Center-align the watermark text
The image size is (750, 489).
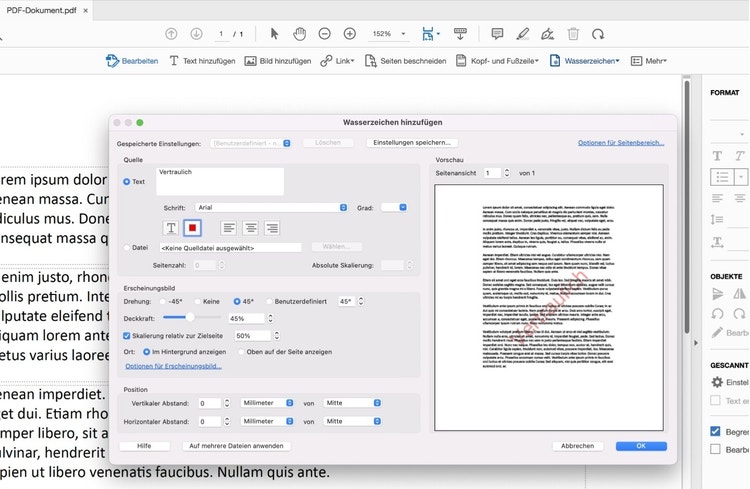click(x=250, y=229)
